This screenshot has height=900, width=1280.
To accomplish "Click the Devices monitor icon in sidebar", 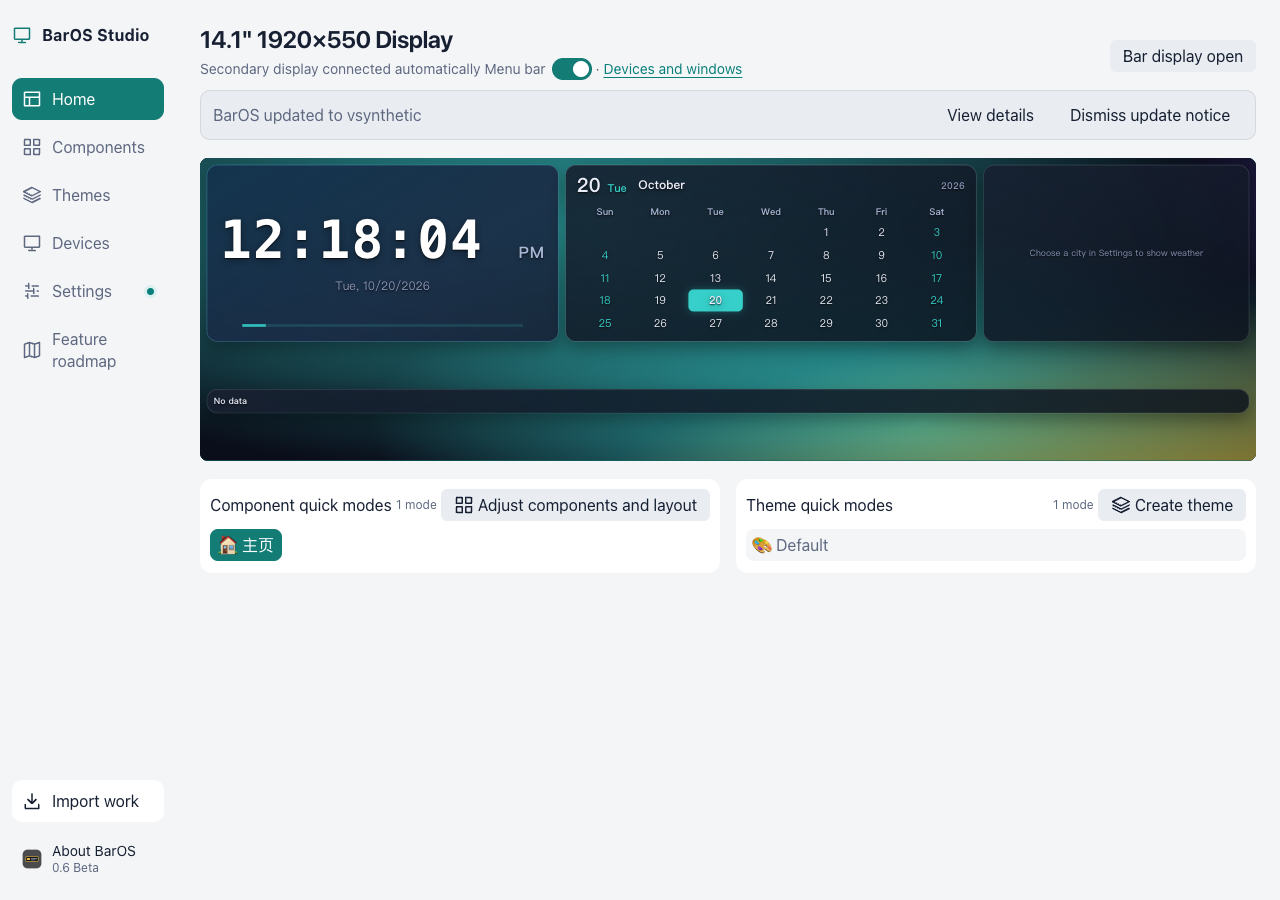I will tap(32, 243).
